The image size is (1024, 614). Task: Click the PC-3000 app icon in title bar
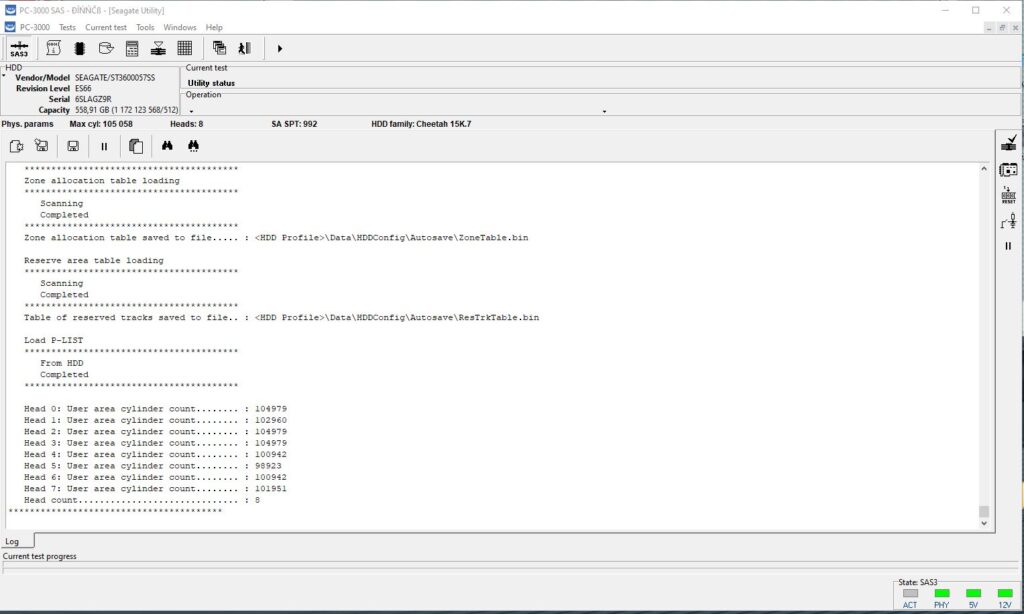coord(10,10)
